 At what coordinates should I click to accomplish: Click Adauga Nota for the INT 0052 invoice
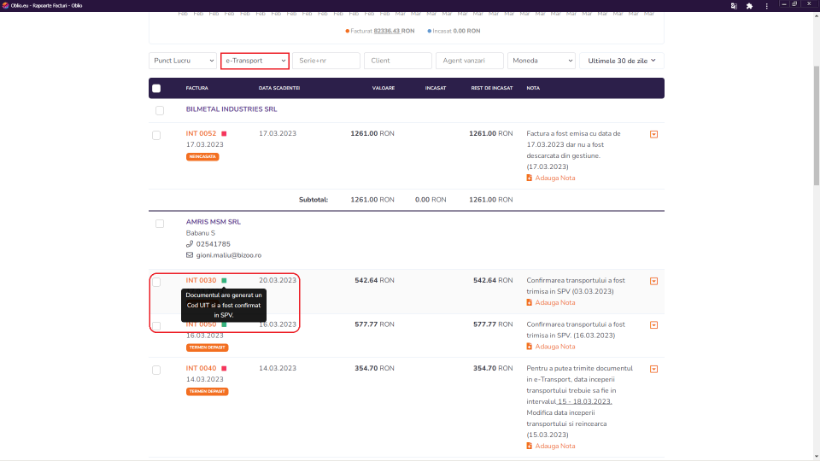click(x=555, y=178)
